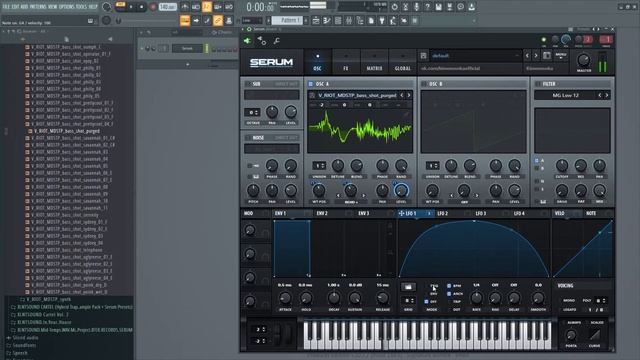Open the default preset name dropdown
This screenshot has width=640, height=360.
(476, 56)
